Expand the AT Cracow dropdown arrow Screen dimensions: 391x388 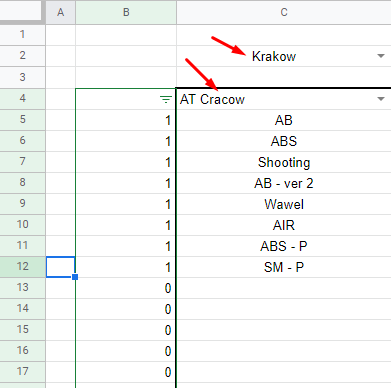[381, 99]
